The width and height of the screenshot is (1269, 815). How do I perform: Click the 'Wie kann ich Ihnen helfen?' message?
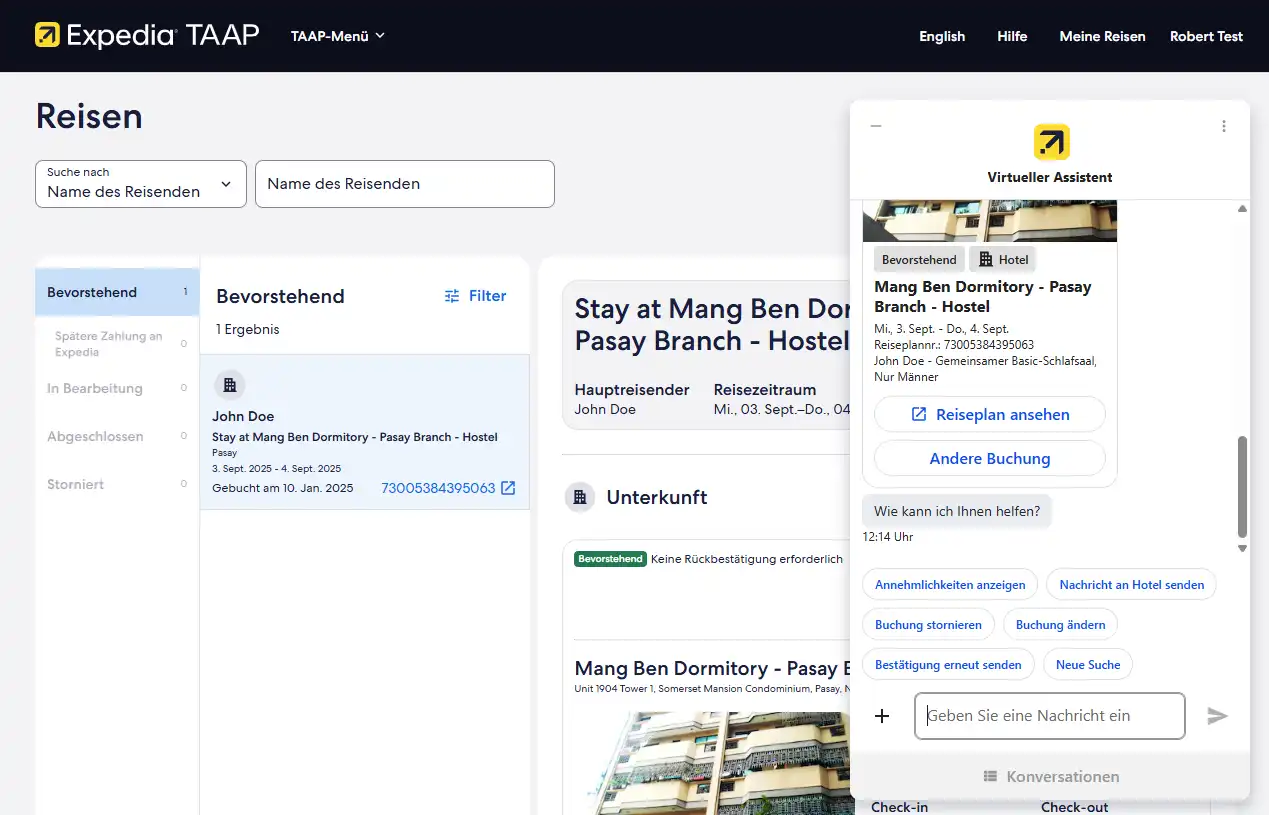pyautogui.click(x=957, y=511)
